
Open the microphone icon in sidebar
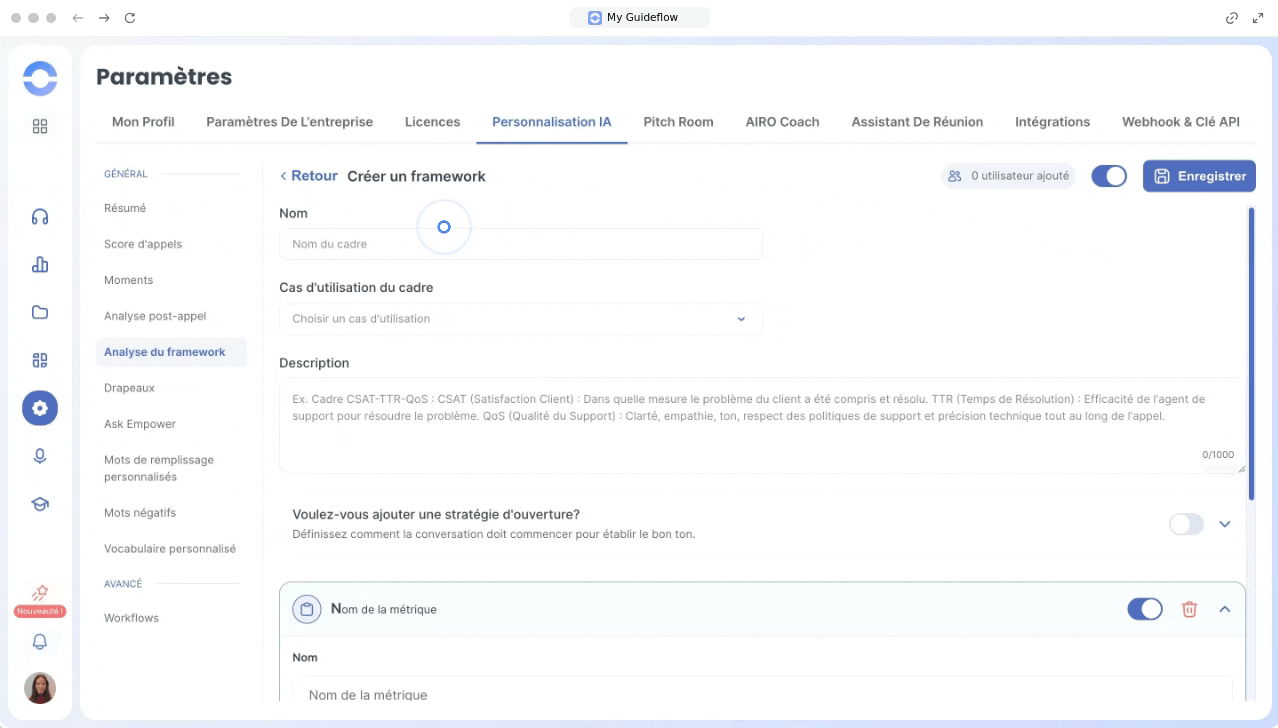(x=40, y=456)
